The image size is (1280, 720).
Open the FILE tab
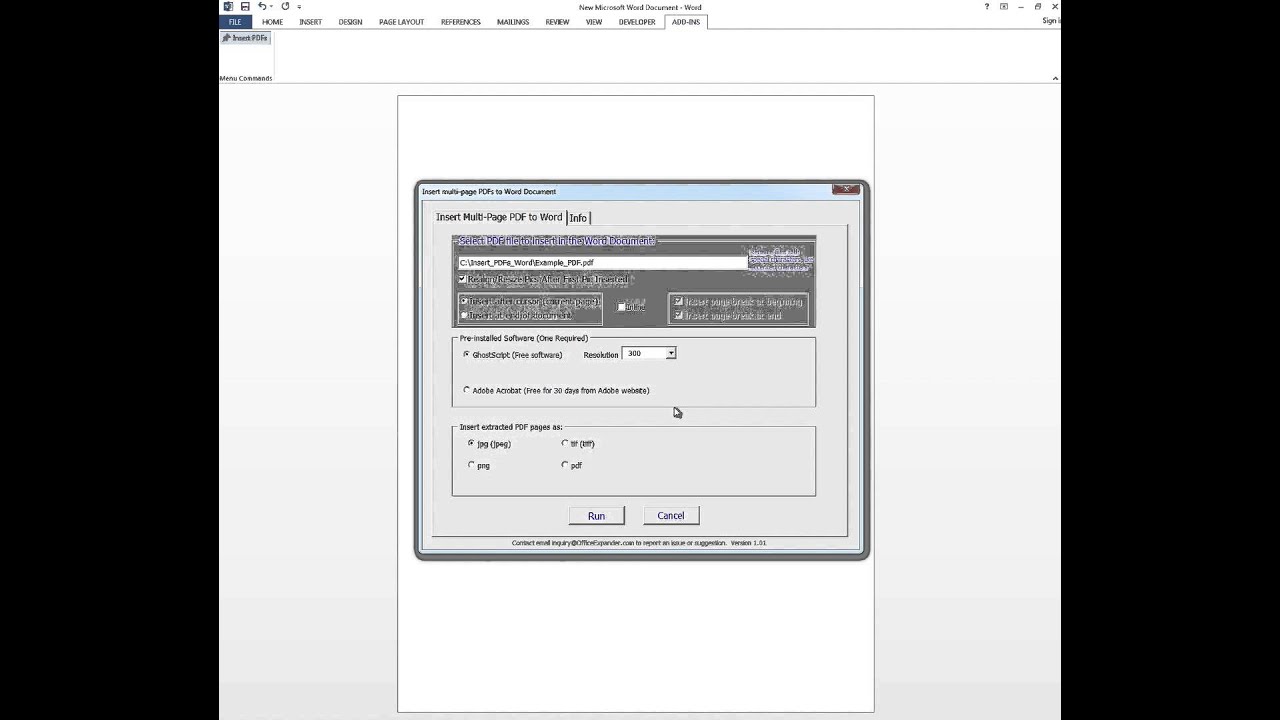[235, 22]
